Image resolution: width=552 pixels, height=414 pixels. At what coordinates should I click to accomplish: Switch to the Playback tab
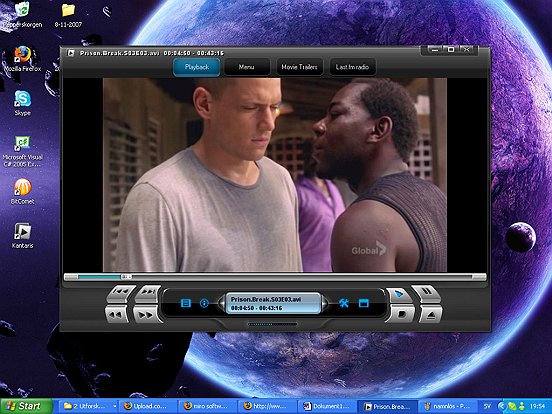click(x=196, y=67)
